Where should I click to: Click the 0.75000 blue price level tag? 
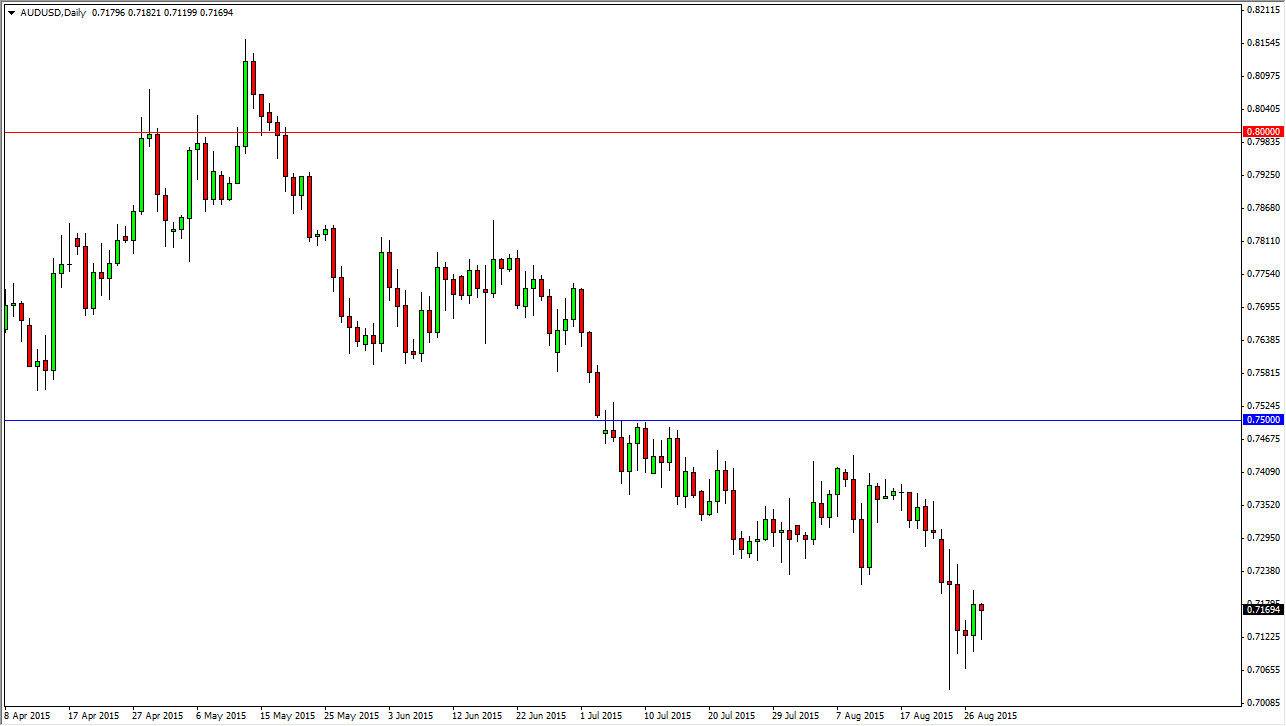pos(1262,420)
